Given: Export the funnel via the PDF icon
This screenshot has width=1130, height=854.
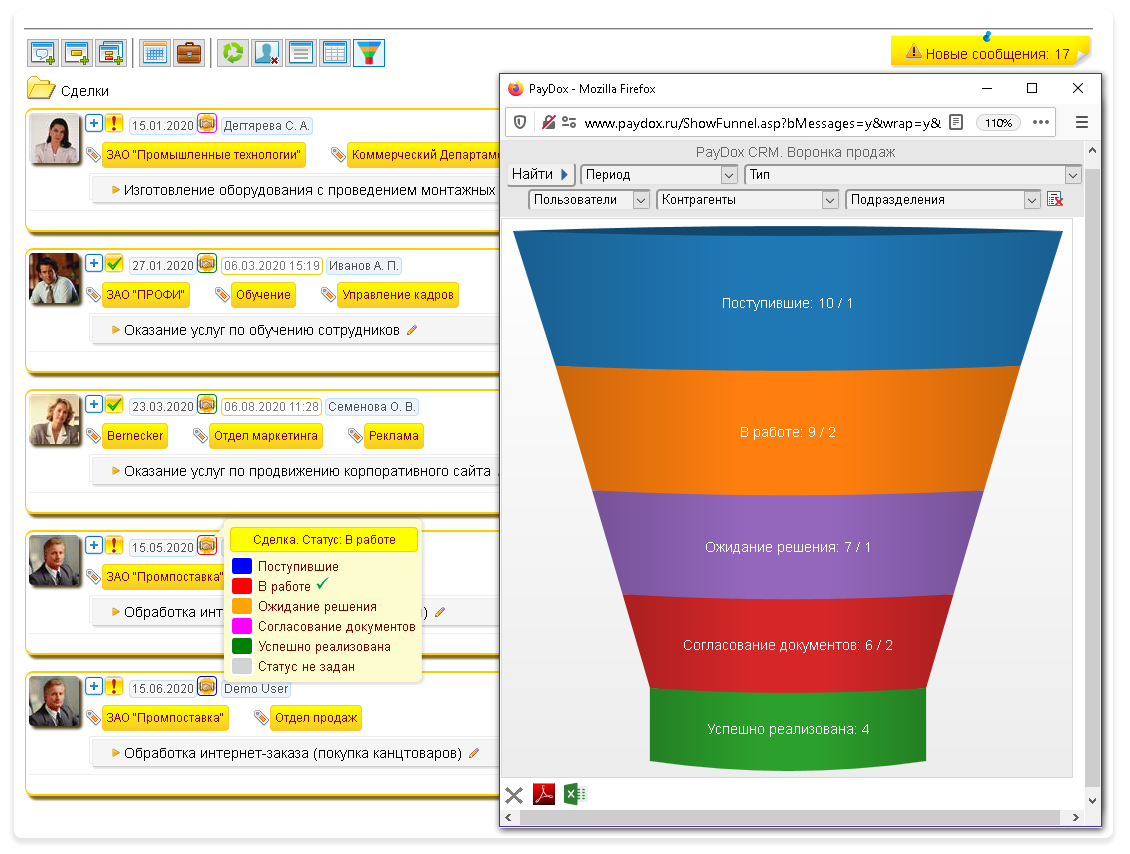Looking at the screenshot, I should [x=544, y=795].
